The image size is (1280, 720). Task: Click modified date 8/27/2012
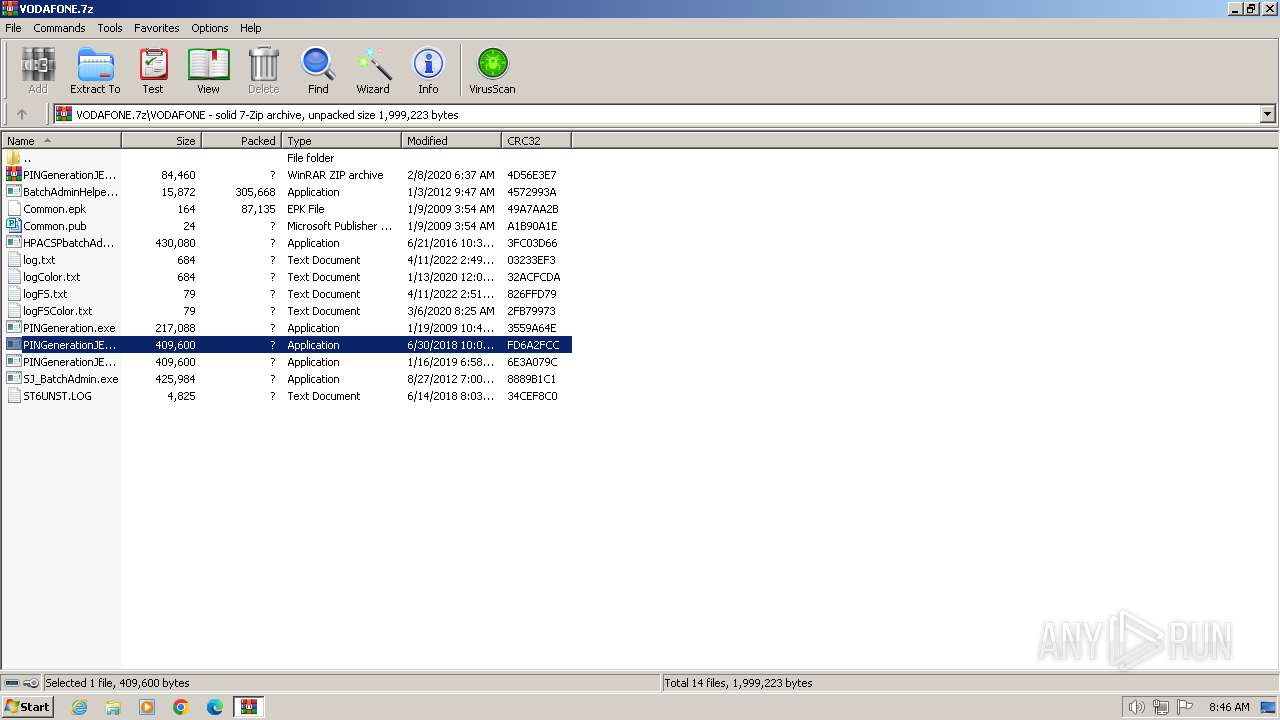point(450,379)
